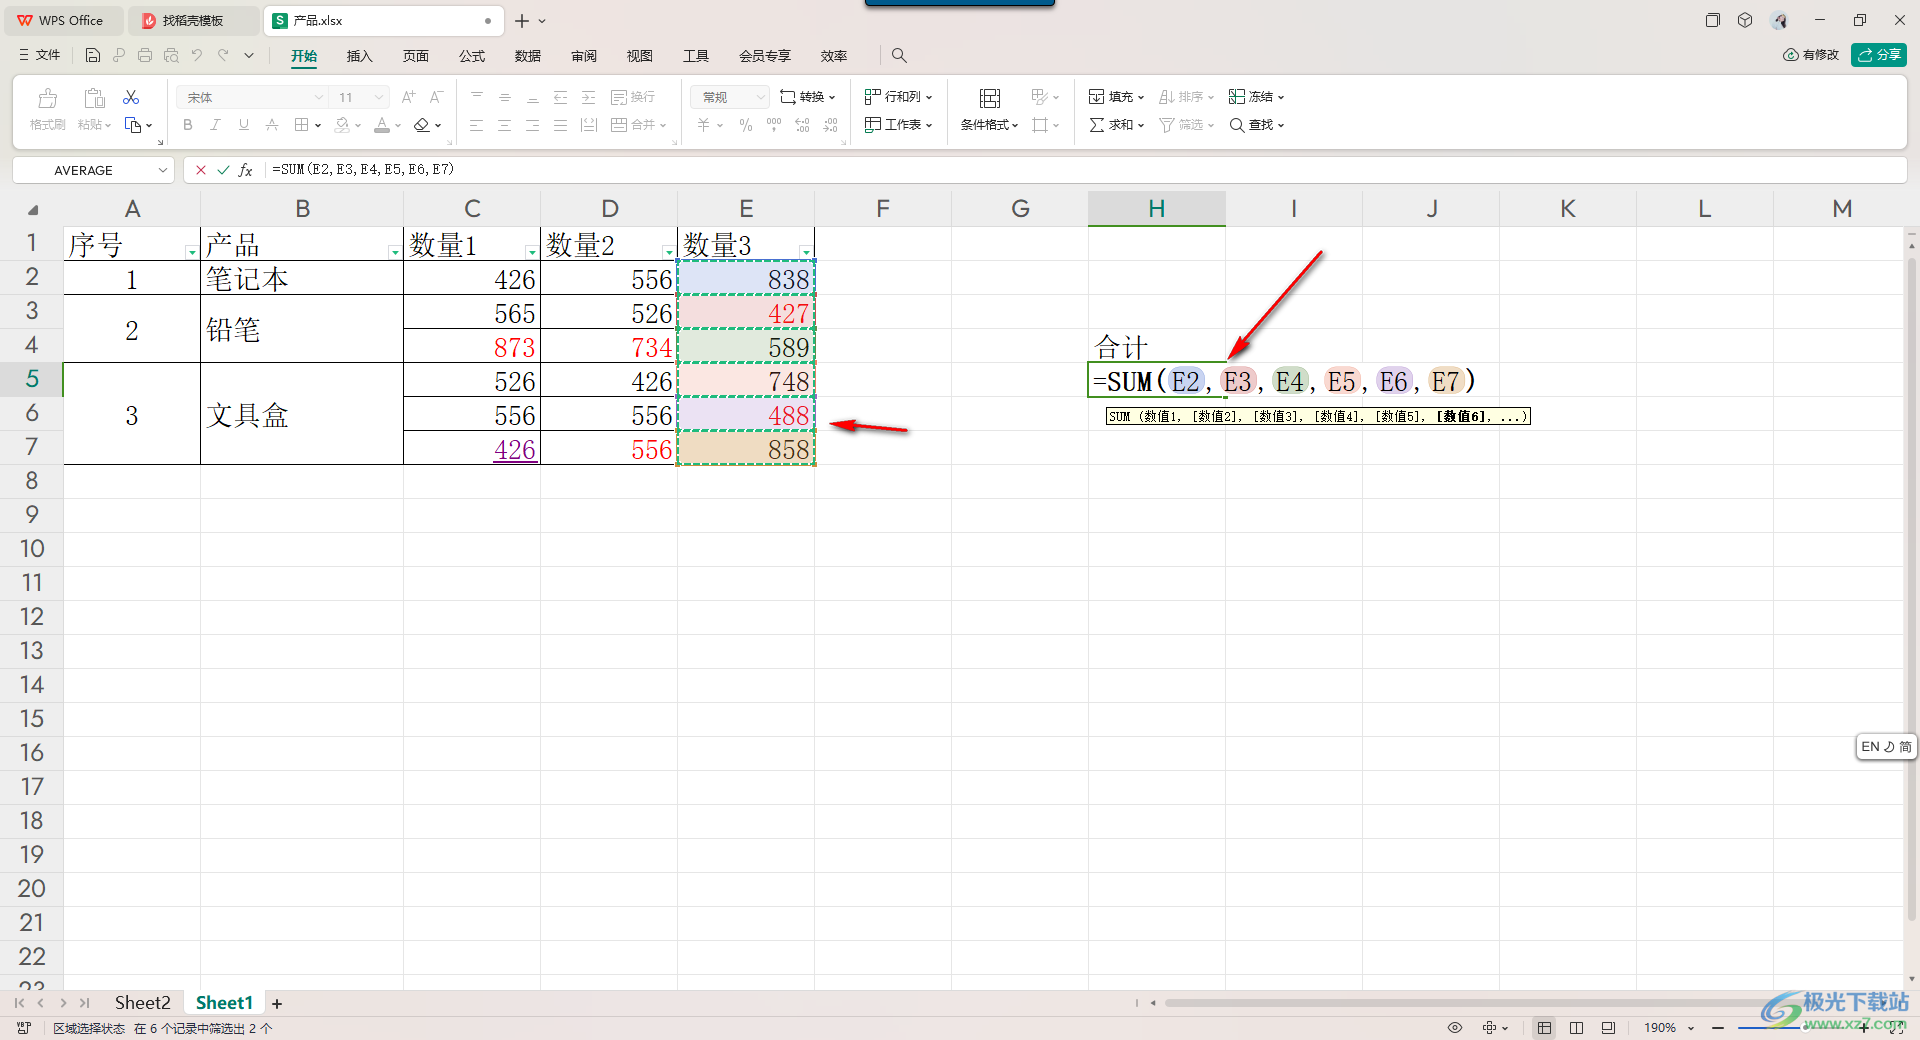
Task: Click cell E6 containing 488
Action: coord(746,415)
